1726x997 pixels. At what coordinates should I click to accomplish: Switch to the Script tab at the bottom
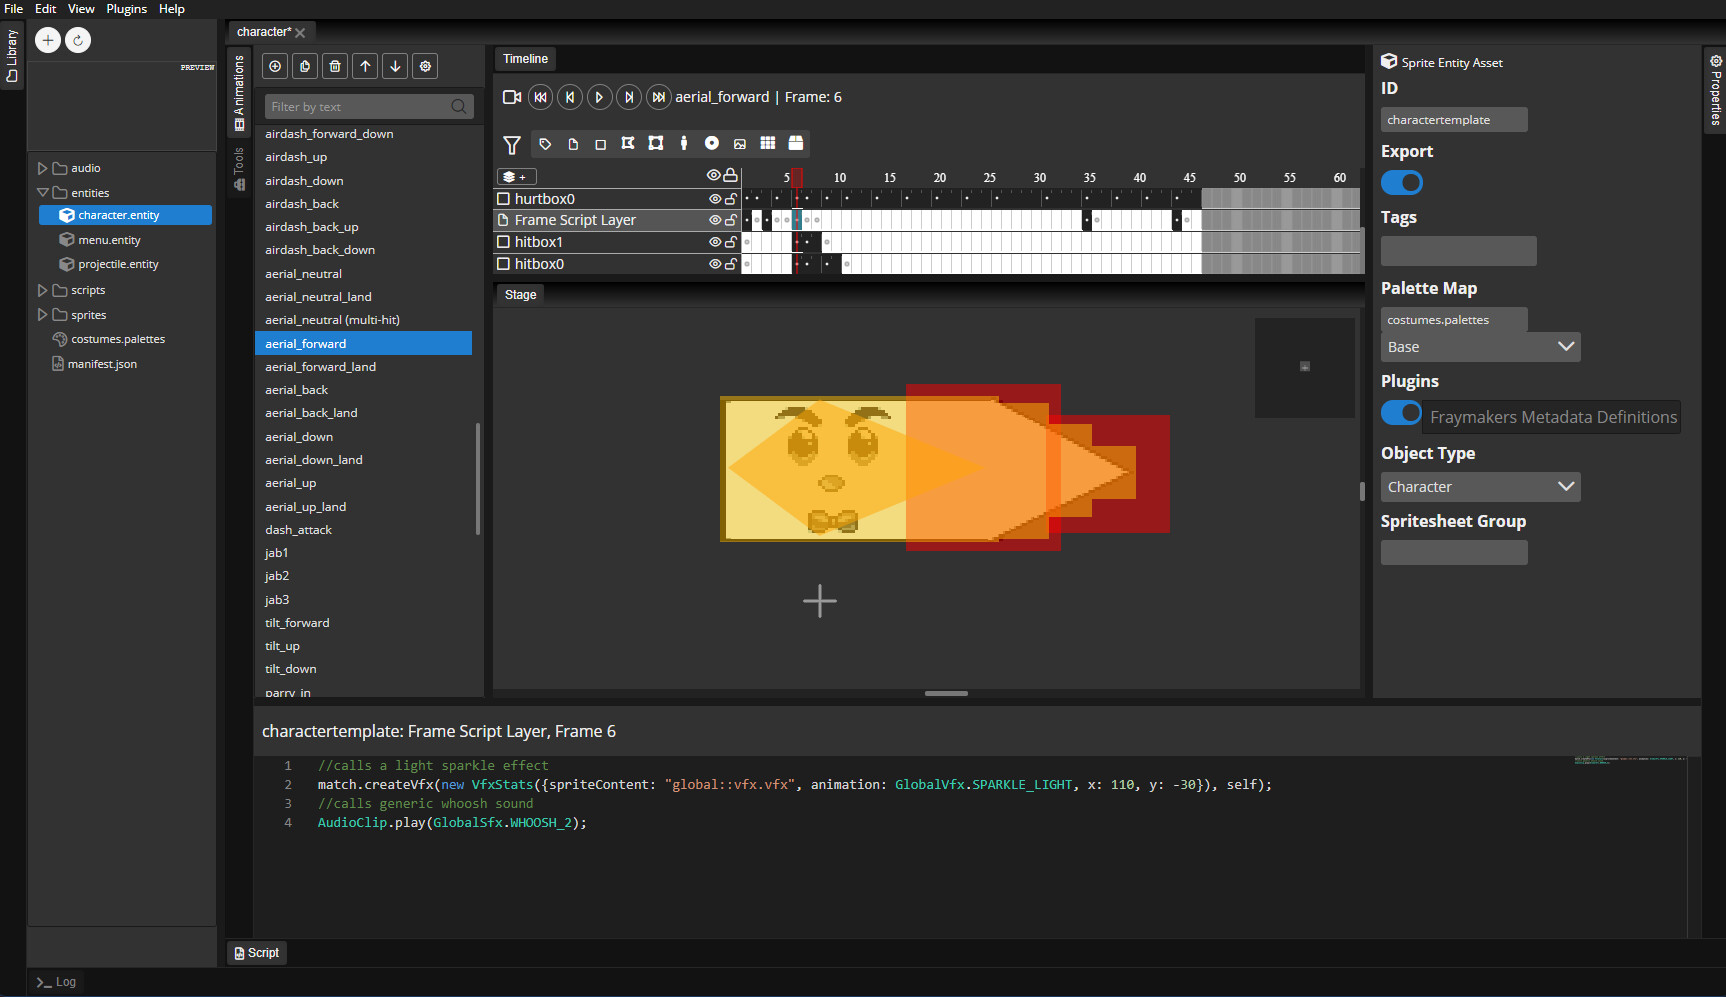256,952
